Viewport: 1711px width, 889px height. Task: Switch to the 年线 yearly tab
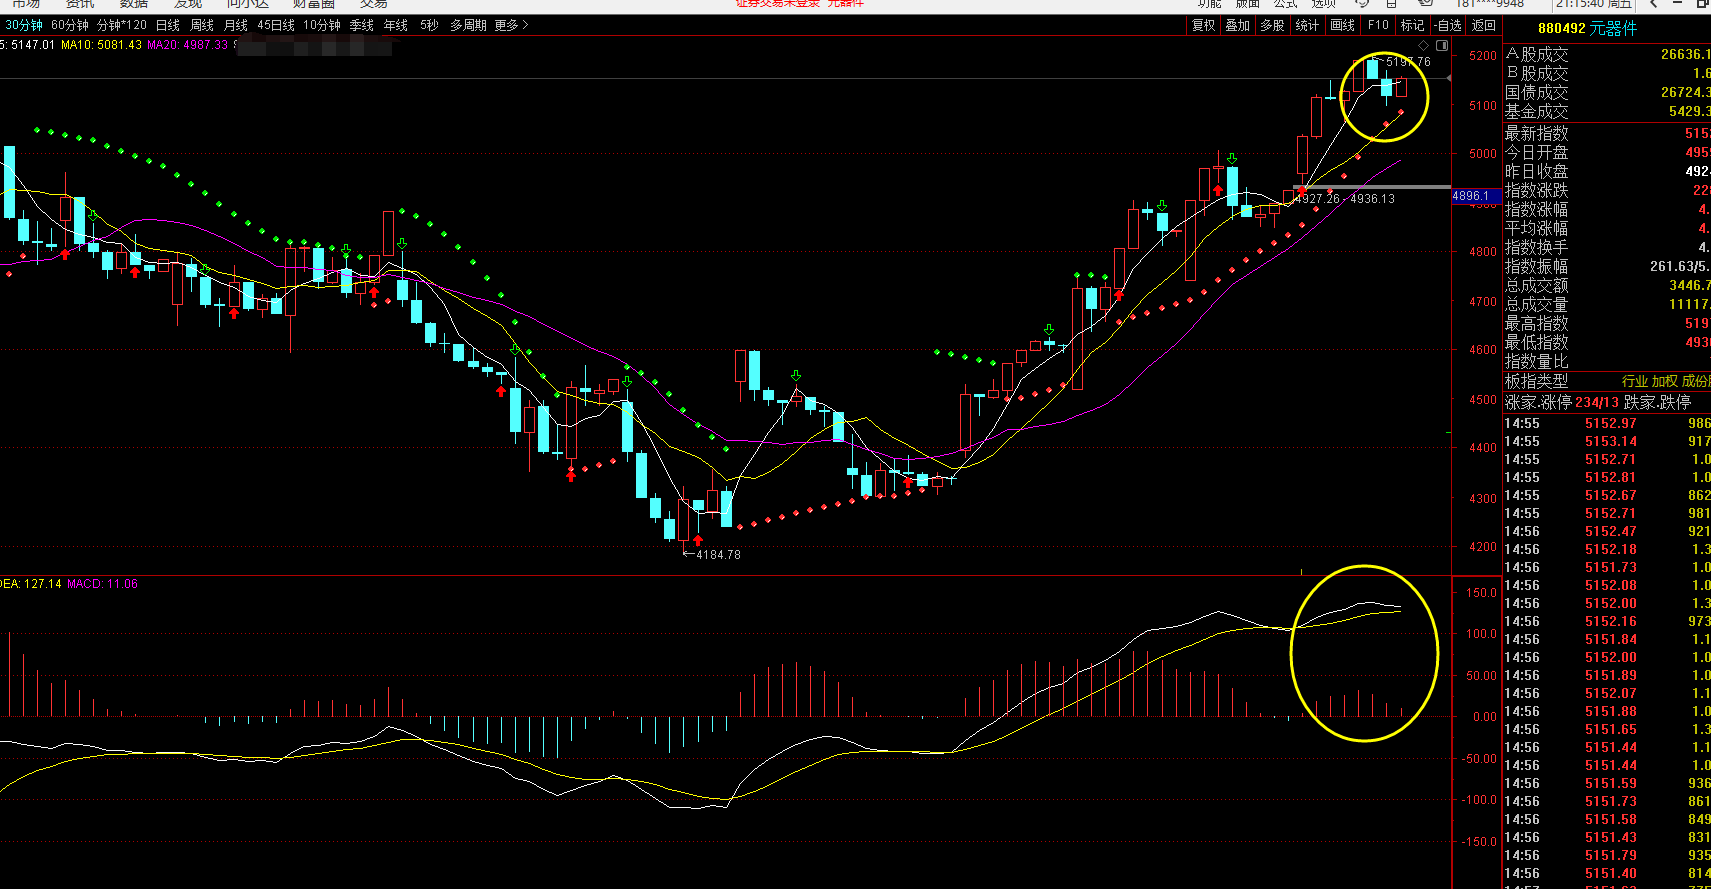tap(396, 25)
